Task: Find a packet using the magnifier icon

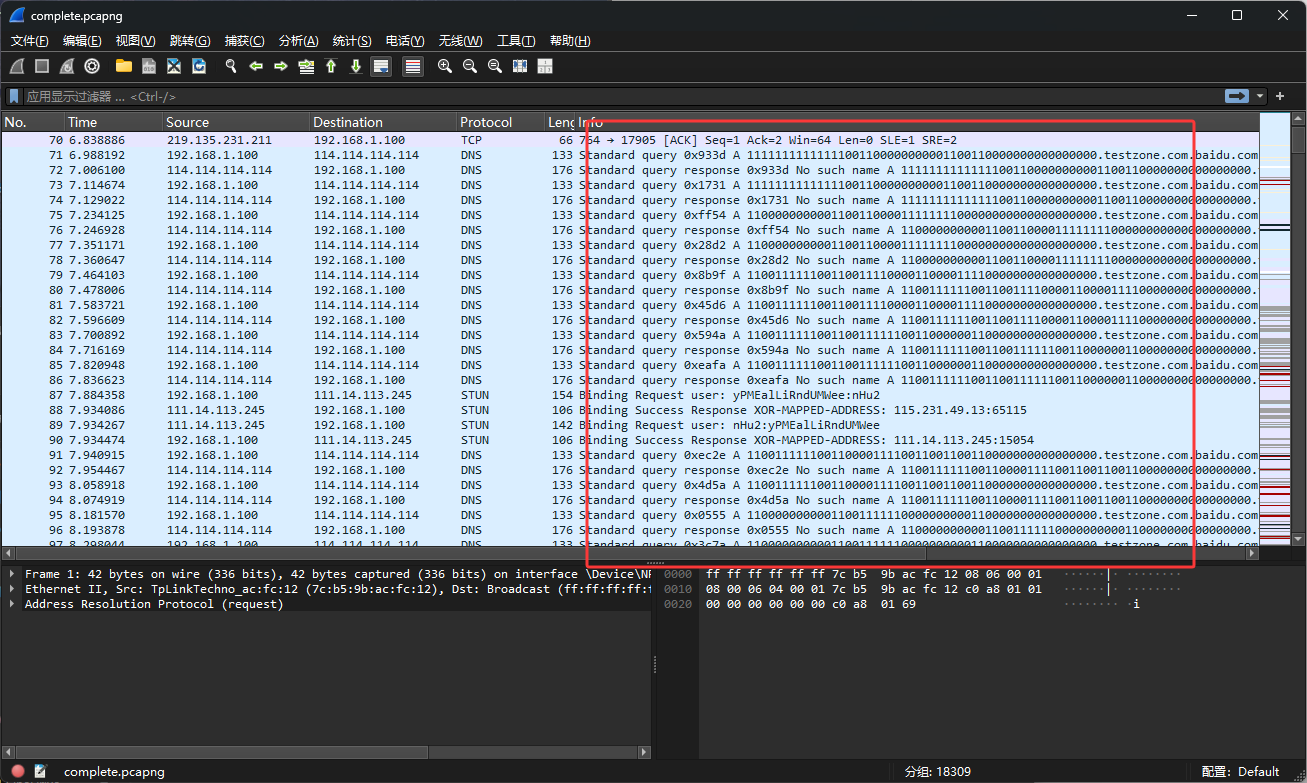Action: point(231,66)
